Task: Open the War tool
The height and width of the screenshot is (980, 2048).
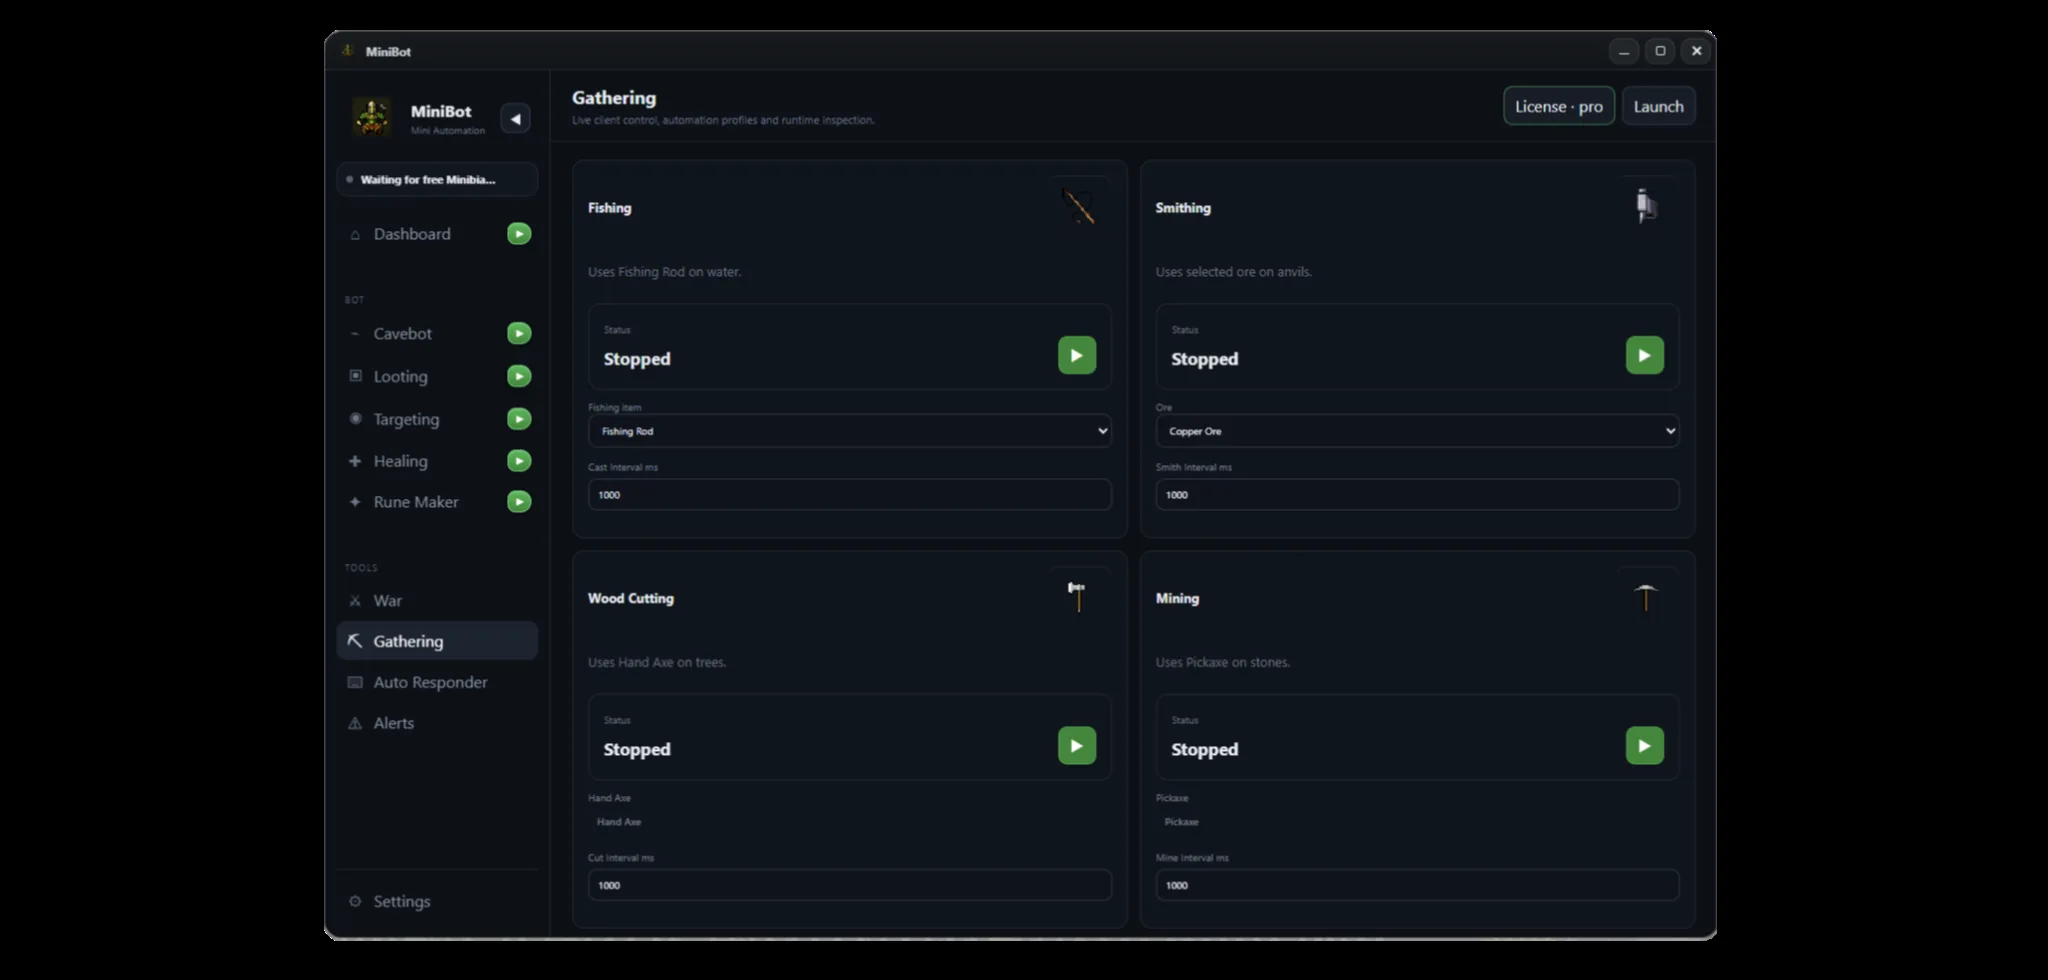Action: [437, 601]
